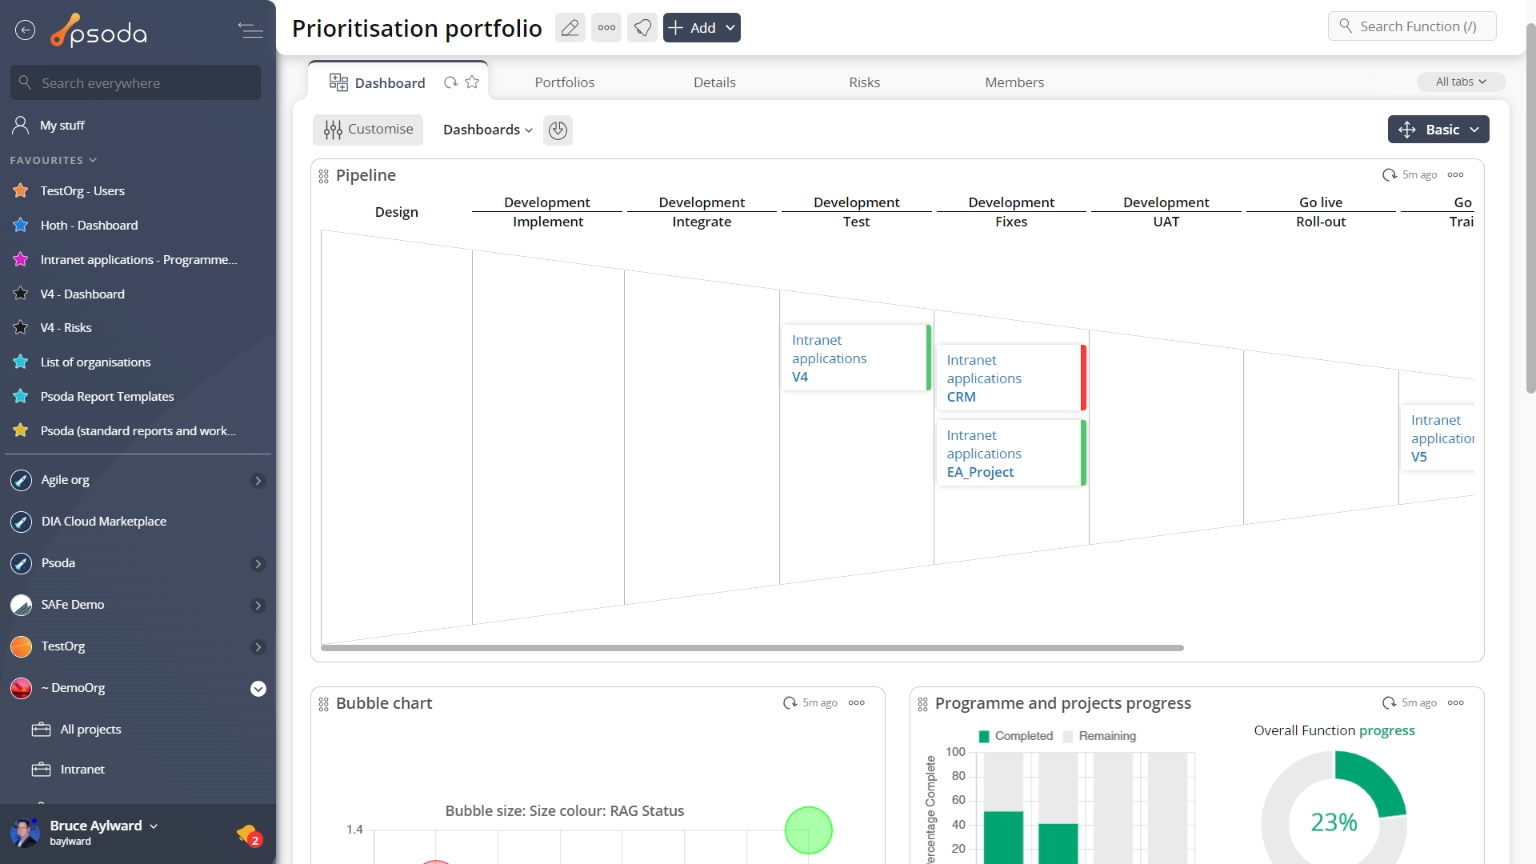The width and height of the screenshot is (1536, 864).
Task: Open Intranet applications CRM pipeline card
Action: coord(1011,378)
